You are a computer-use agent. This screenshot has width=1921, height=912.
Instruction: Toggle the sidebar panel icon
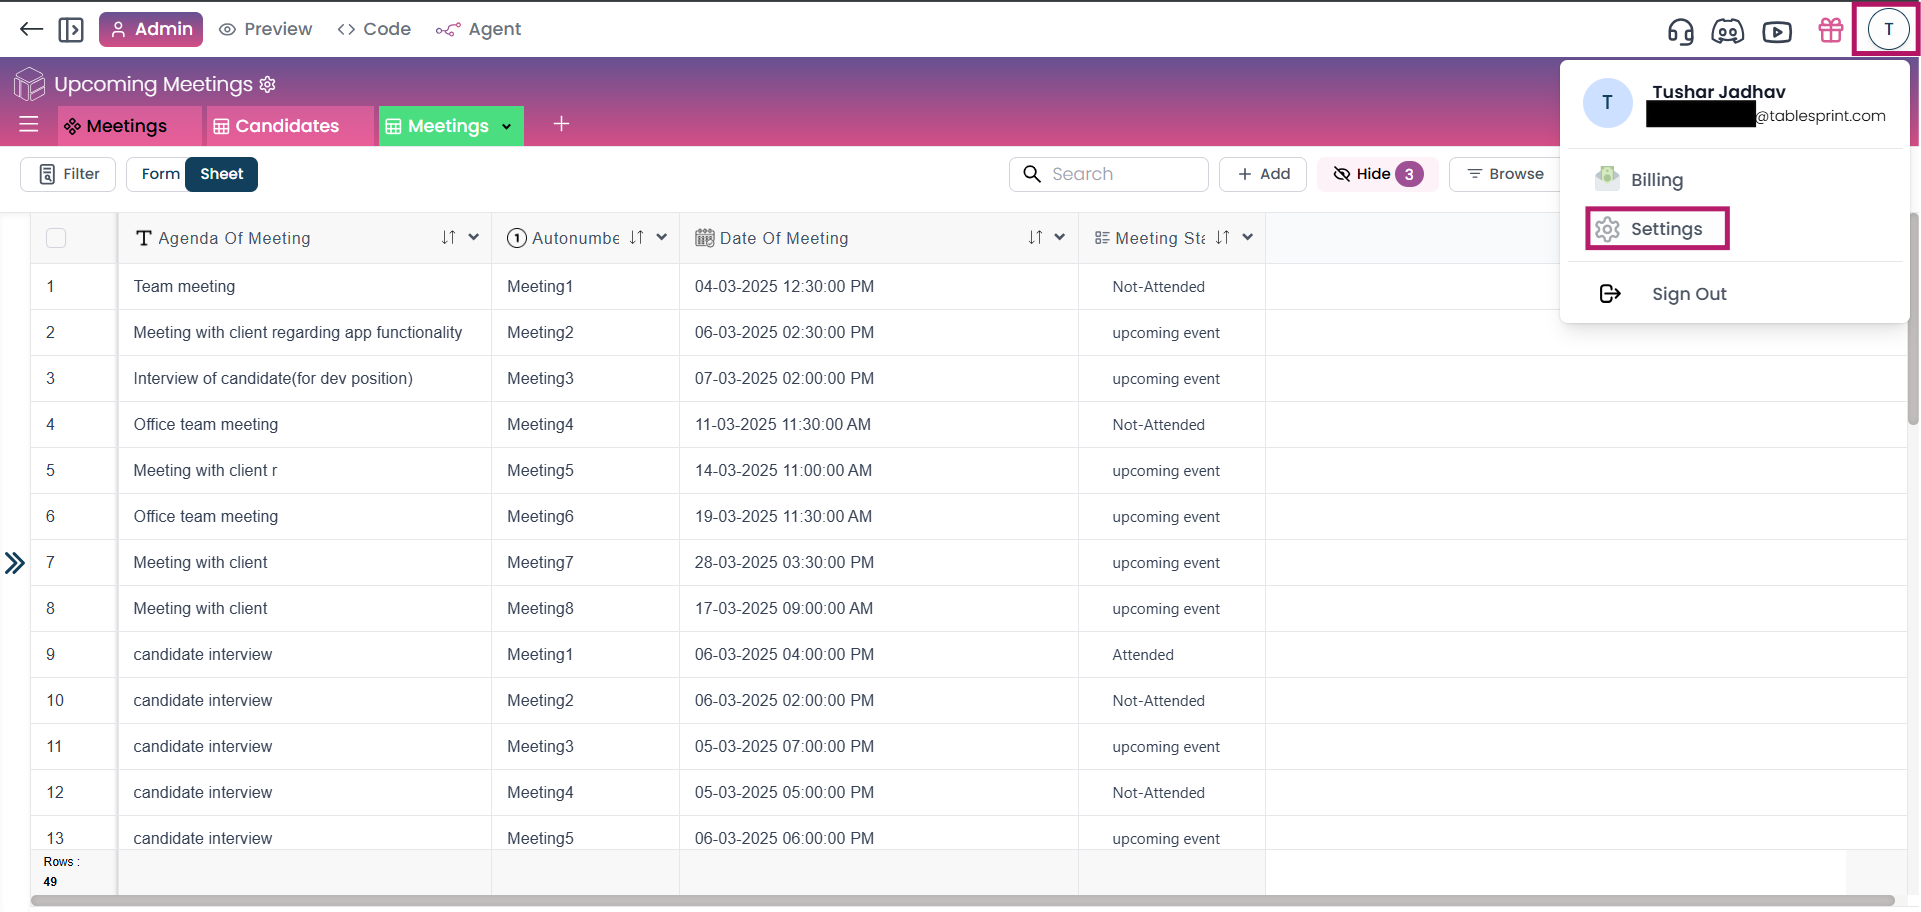[71, 29]
